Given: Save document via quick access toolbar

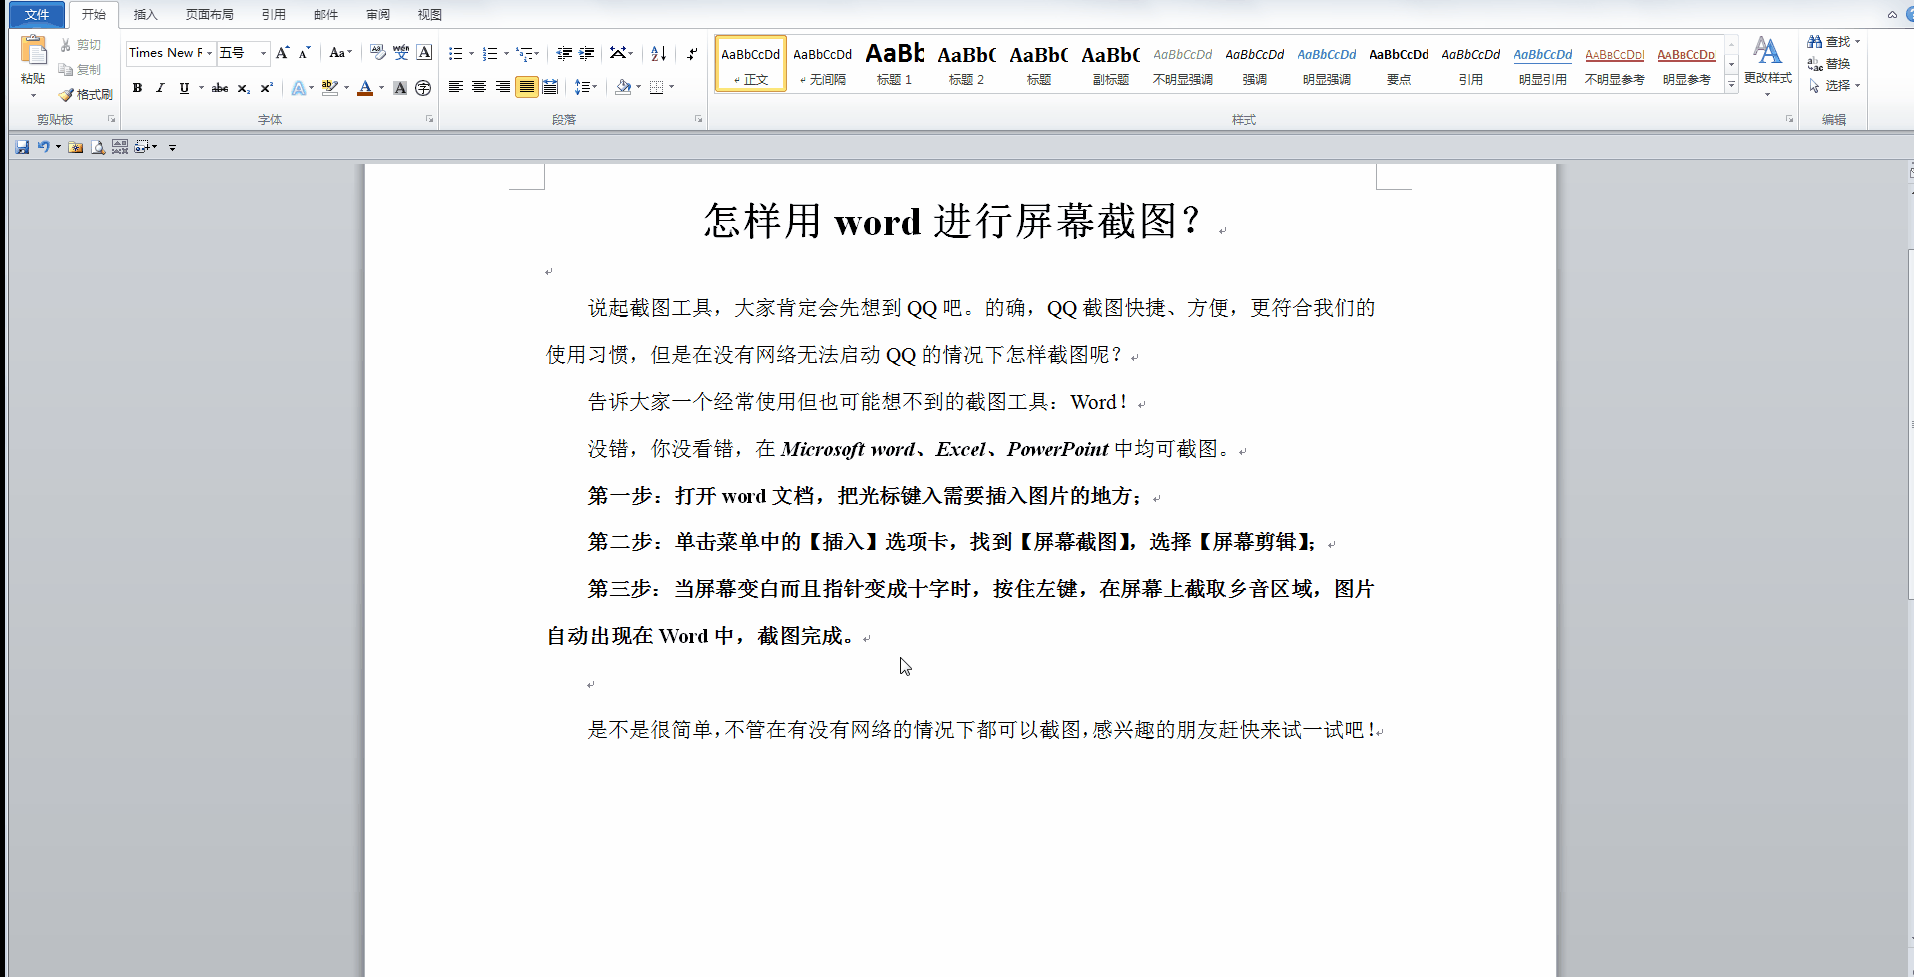Looking at the screenshot, I should [x=22, y=147].
